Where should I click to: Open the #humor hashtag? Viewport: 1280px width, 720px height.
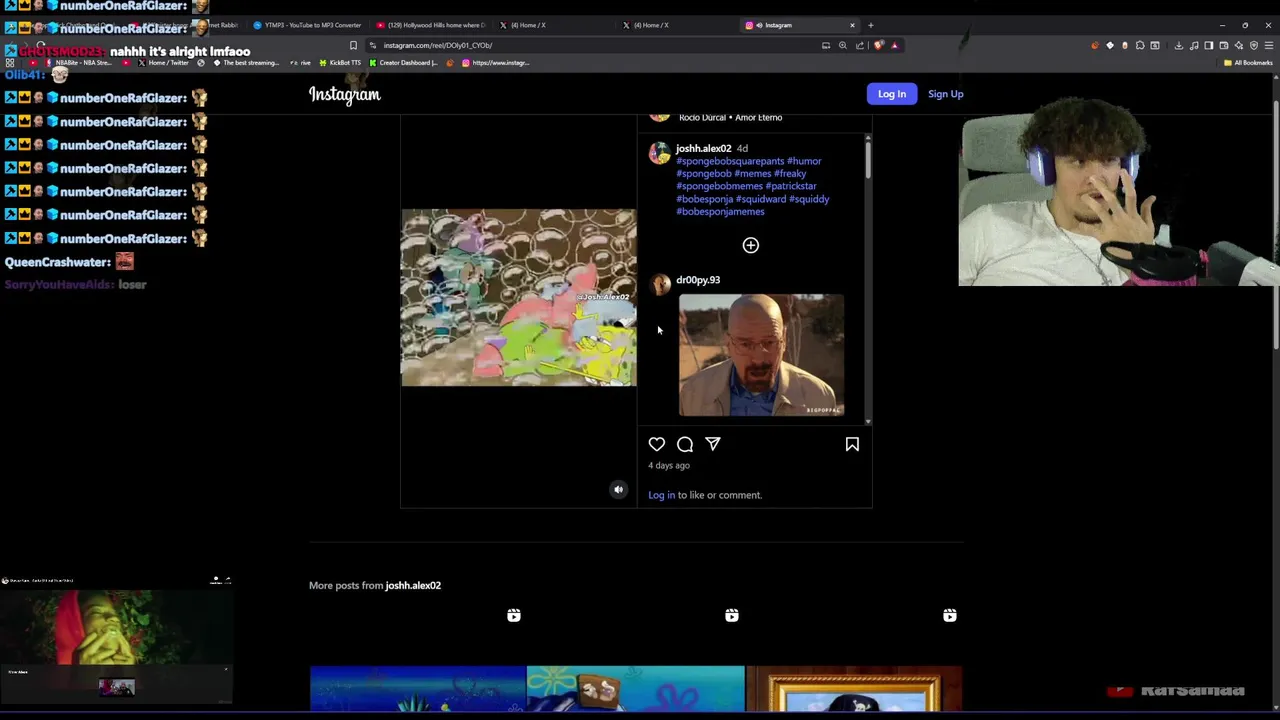point(804,161)
